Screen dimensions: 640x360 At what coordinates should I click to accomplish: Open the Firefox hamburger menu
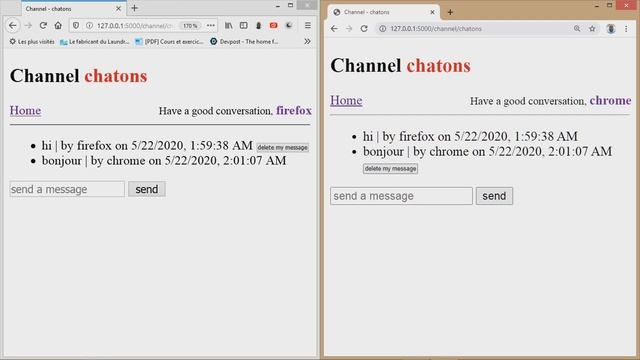click(308, 25)
